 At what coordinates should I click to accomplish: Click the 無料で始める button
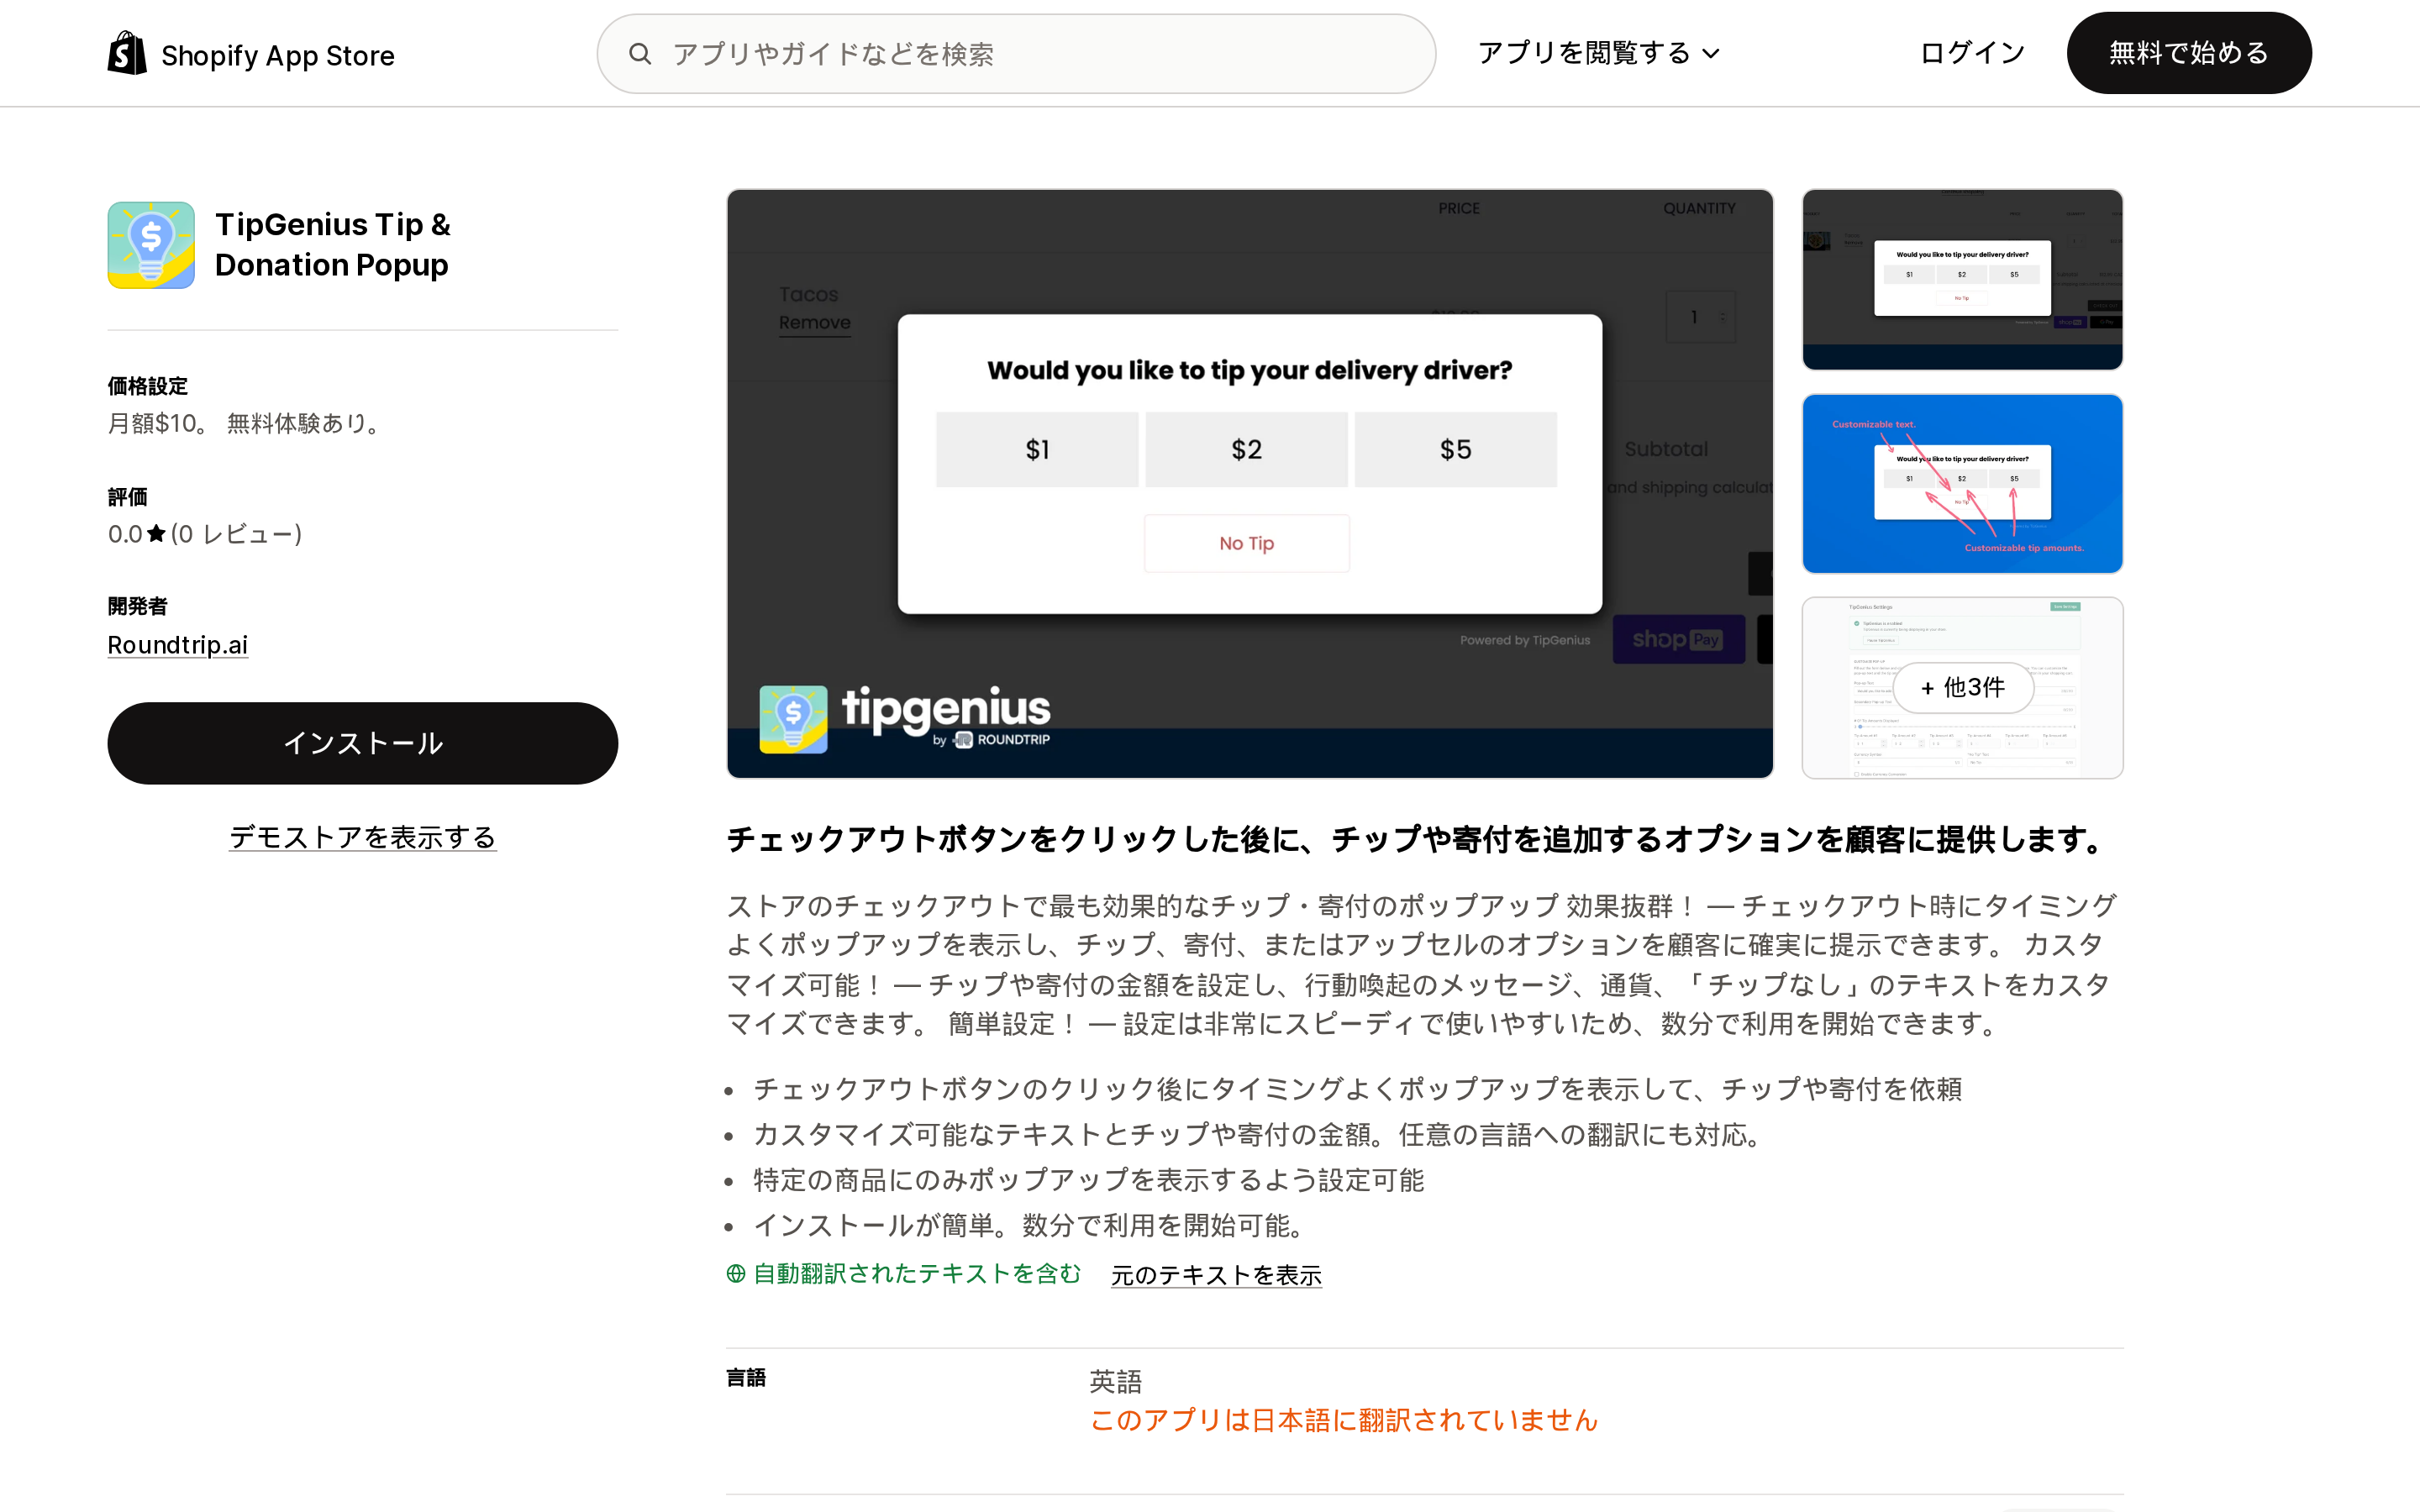pyautogui.click(x=2188, y=53)
